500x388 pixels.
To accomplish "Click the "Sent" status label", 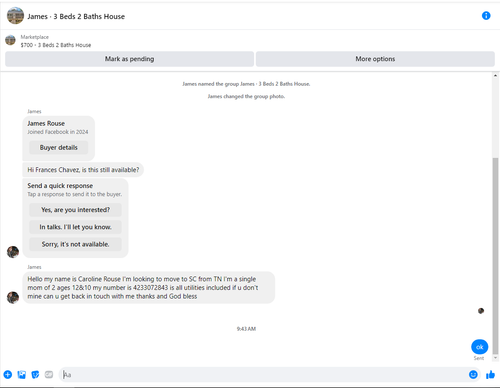I will 479,358.
